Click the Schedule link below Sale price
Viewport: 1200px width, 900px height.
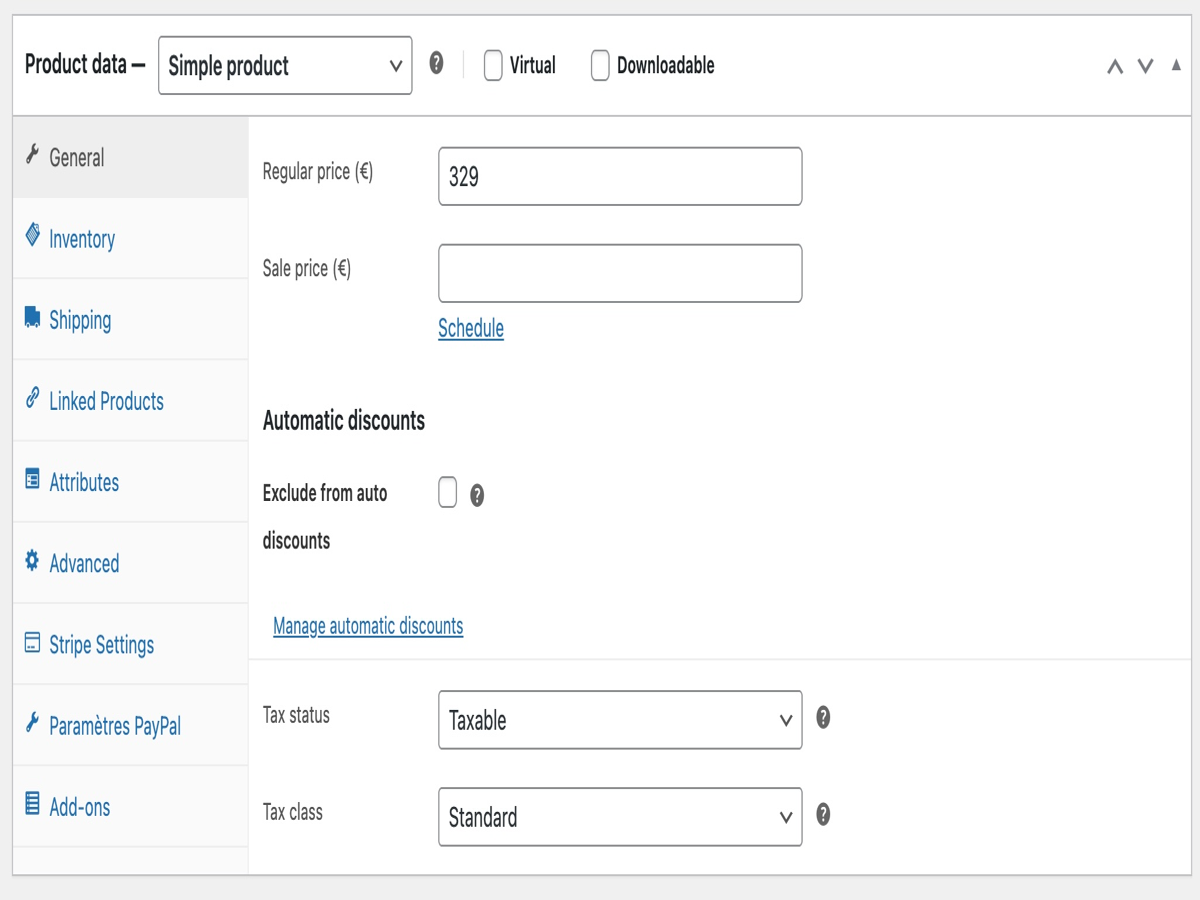[470, 328]
